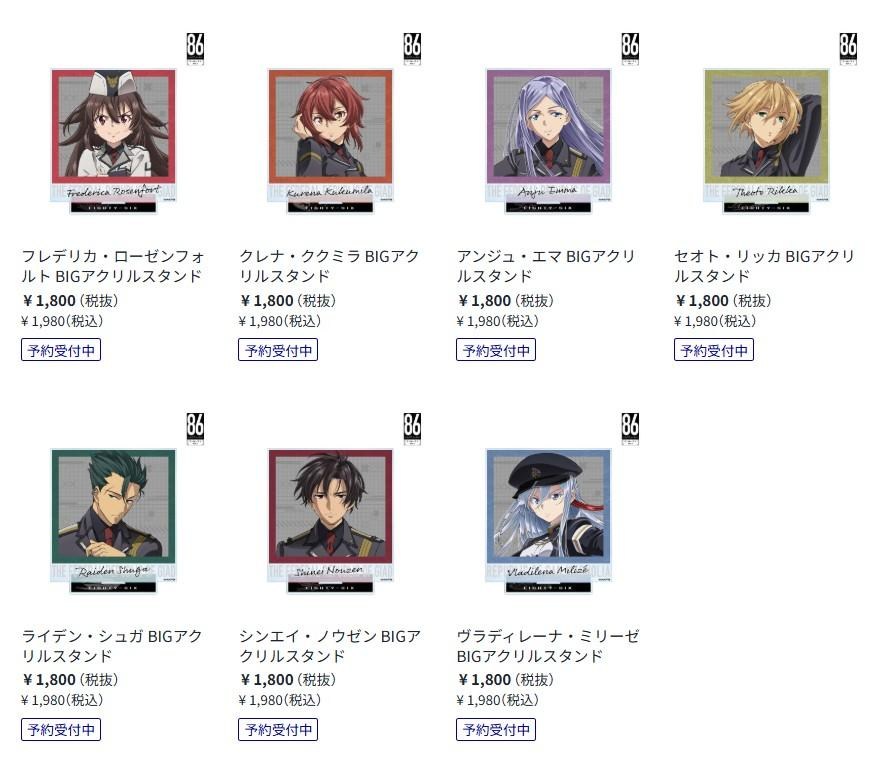Click アンジュ・エマ BIGアクリルスタンド title
The height and width of the screenshot is (778, 883).
tap(546, 266)
